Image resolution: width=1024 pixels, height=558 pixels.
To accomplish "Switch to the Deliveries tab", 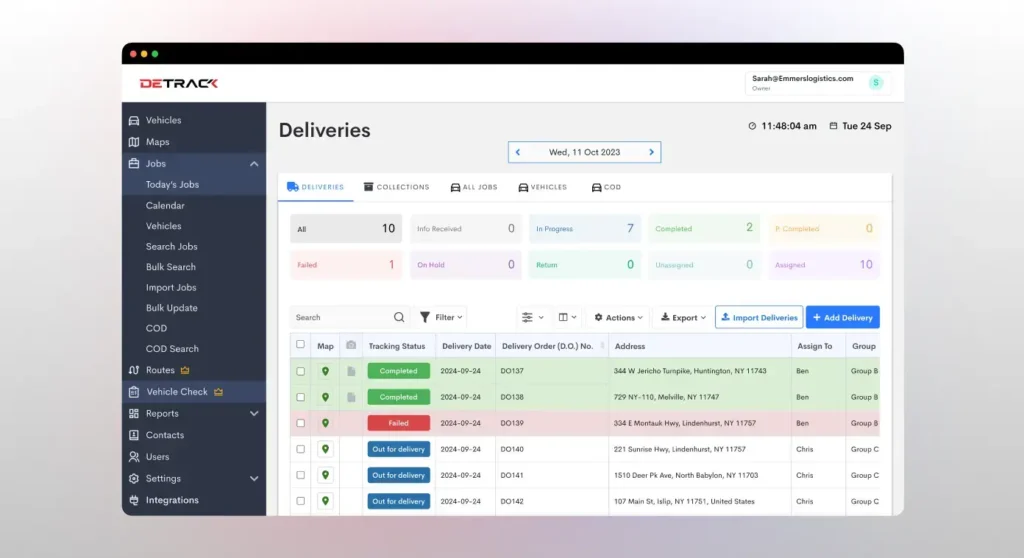I will pos(315,188).
